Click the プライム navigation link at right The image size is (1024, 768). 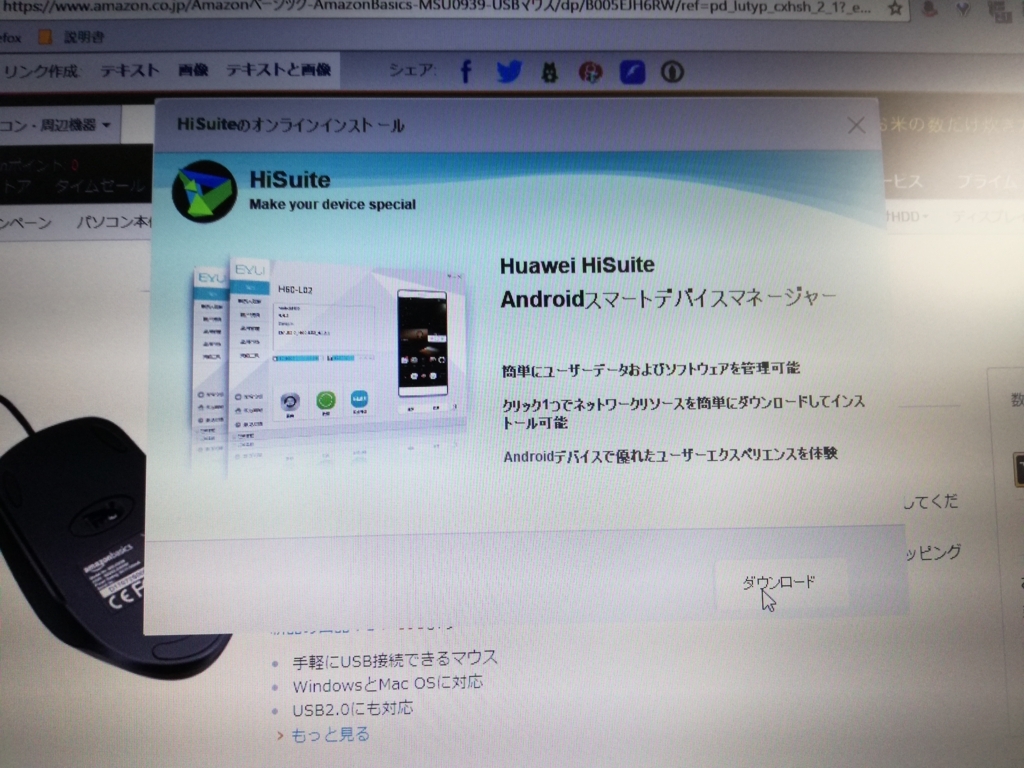pyautogui.click(x=989, y=182)
